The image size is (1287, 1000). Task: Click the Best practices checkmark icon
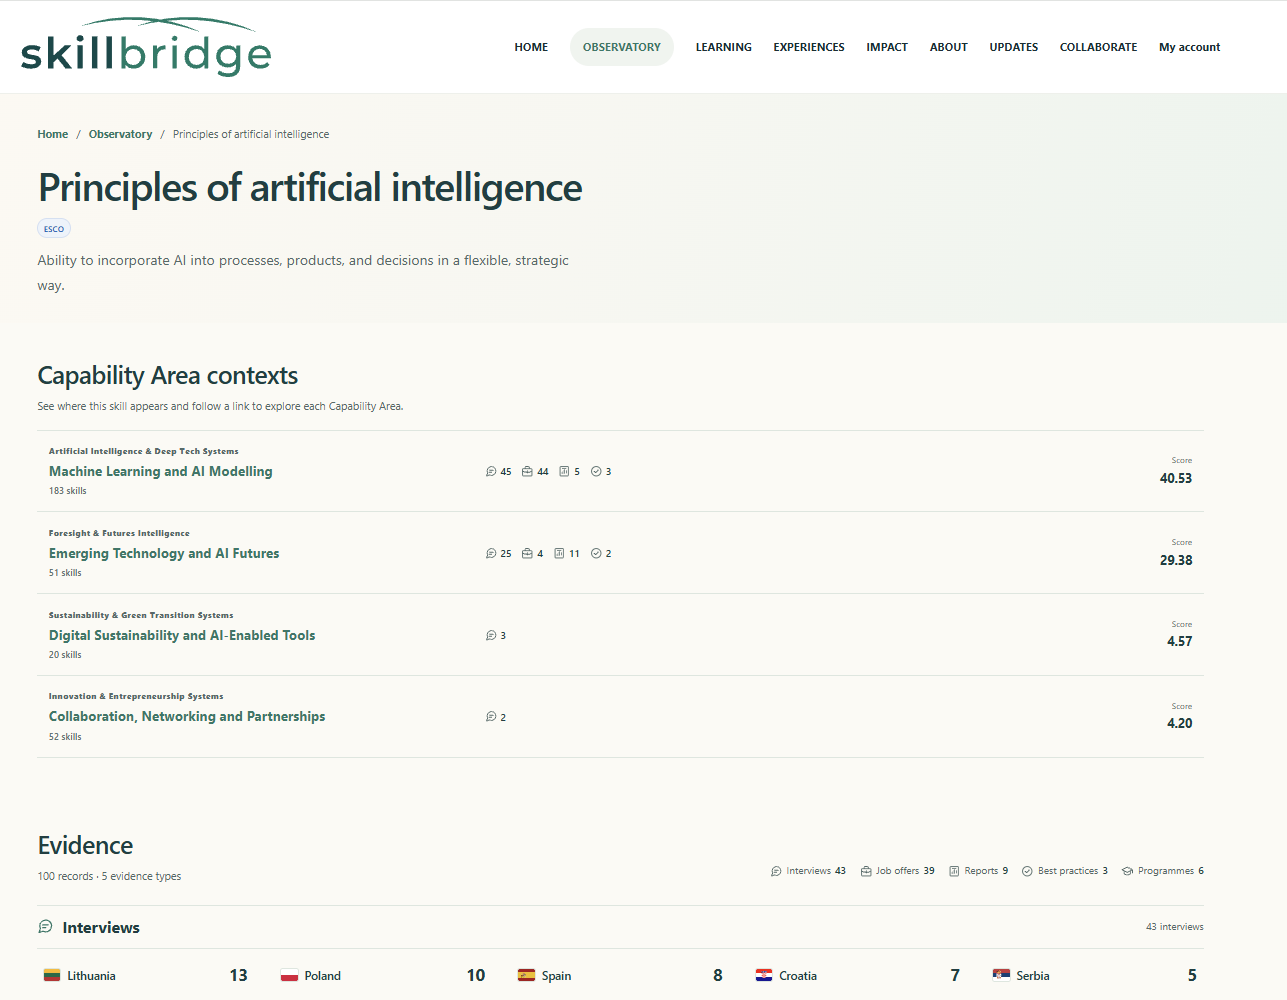tap(1027, 871)
